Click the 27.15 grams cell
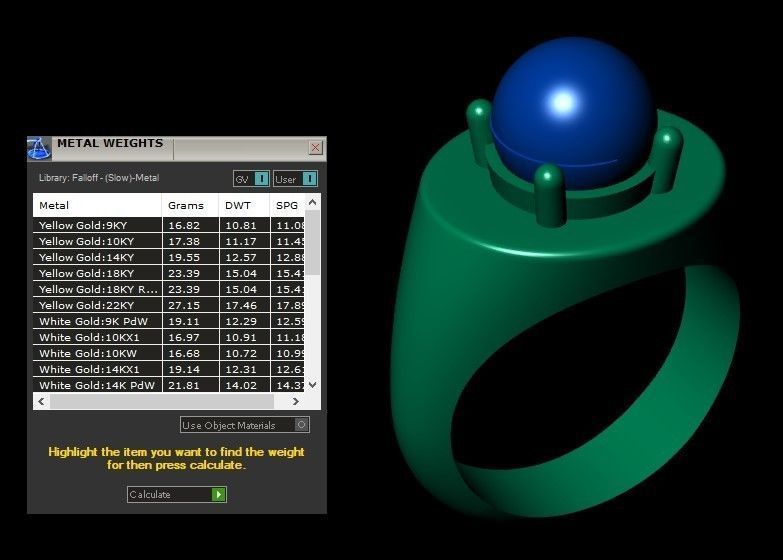This screenshot has width=783, height=560. [191, 305]
